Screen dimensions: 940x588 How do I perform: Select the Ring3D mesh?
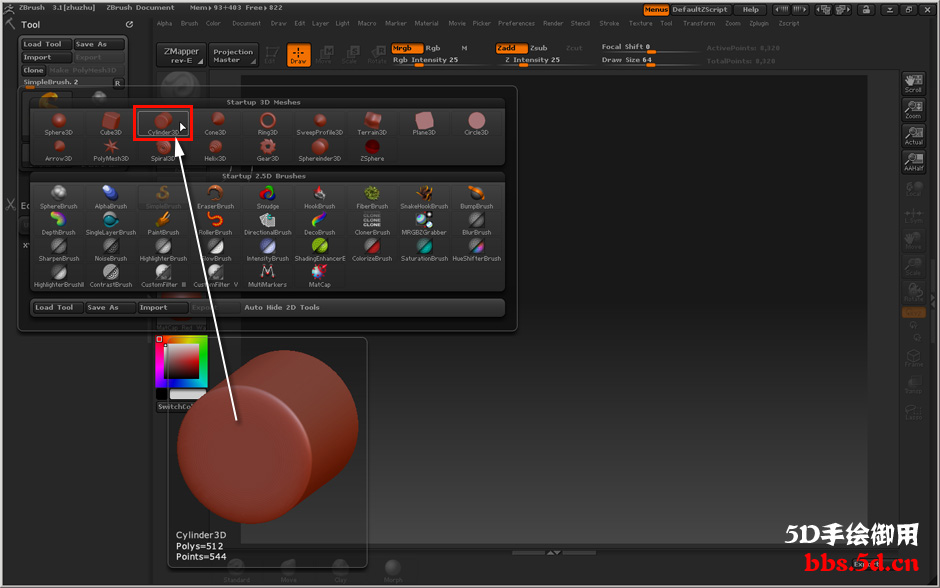tap(267, 123)
